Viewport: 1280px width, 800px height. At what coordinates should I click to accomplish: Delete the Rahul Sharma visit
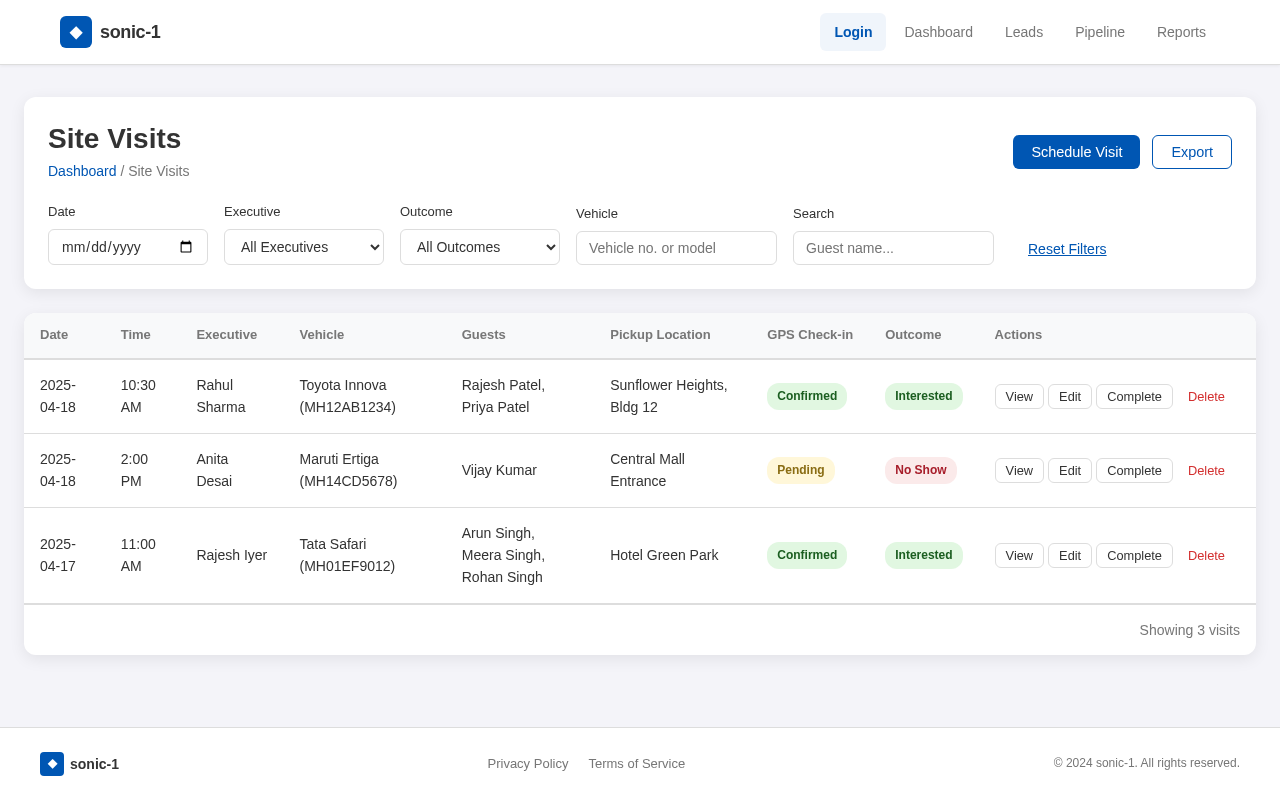(1206, 396)
